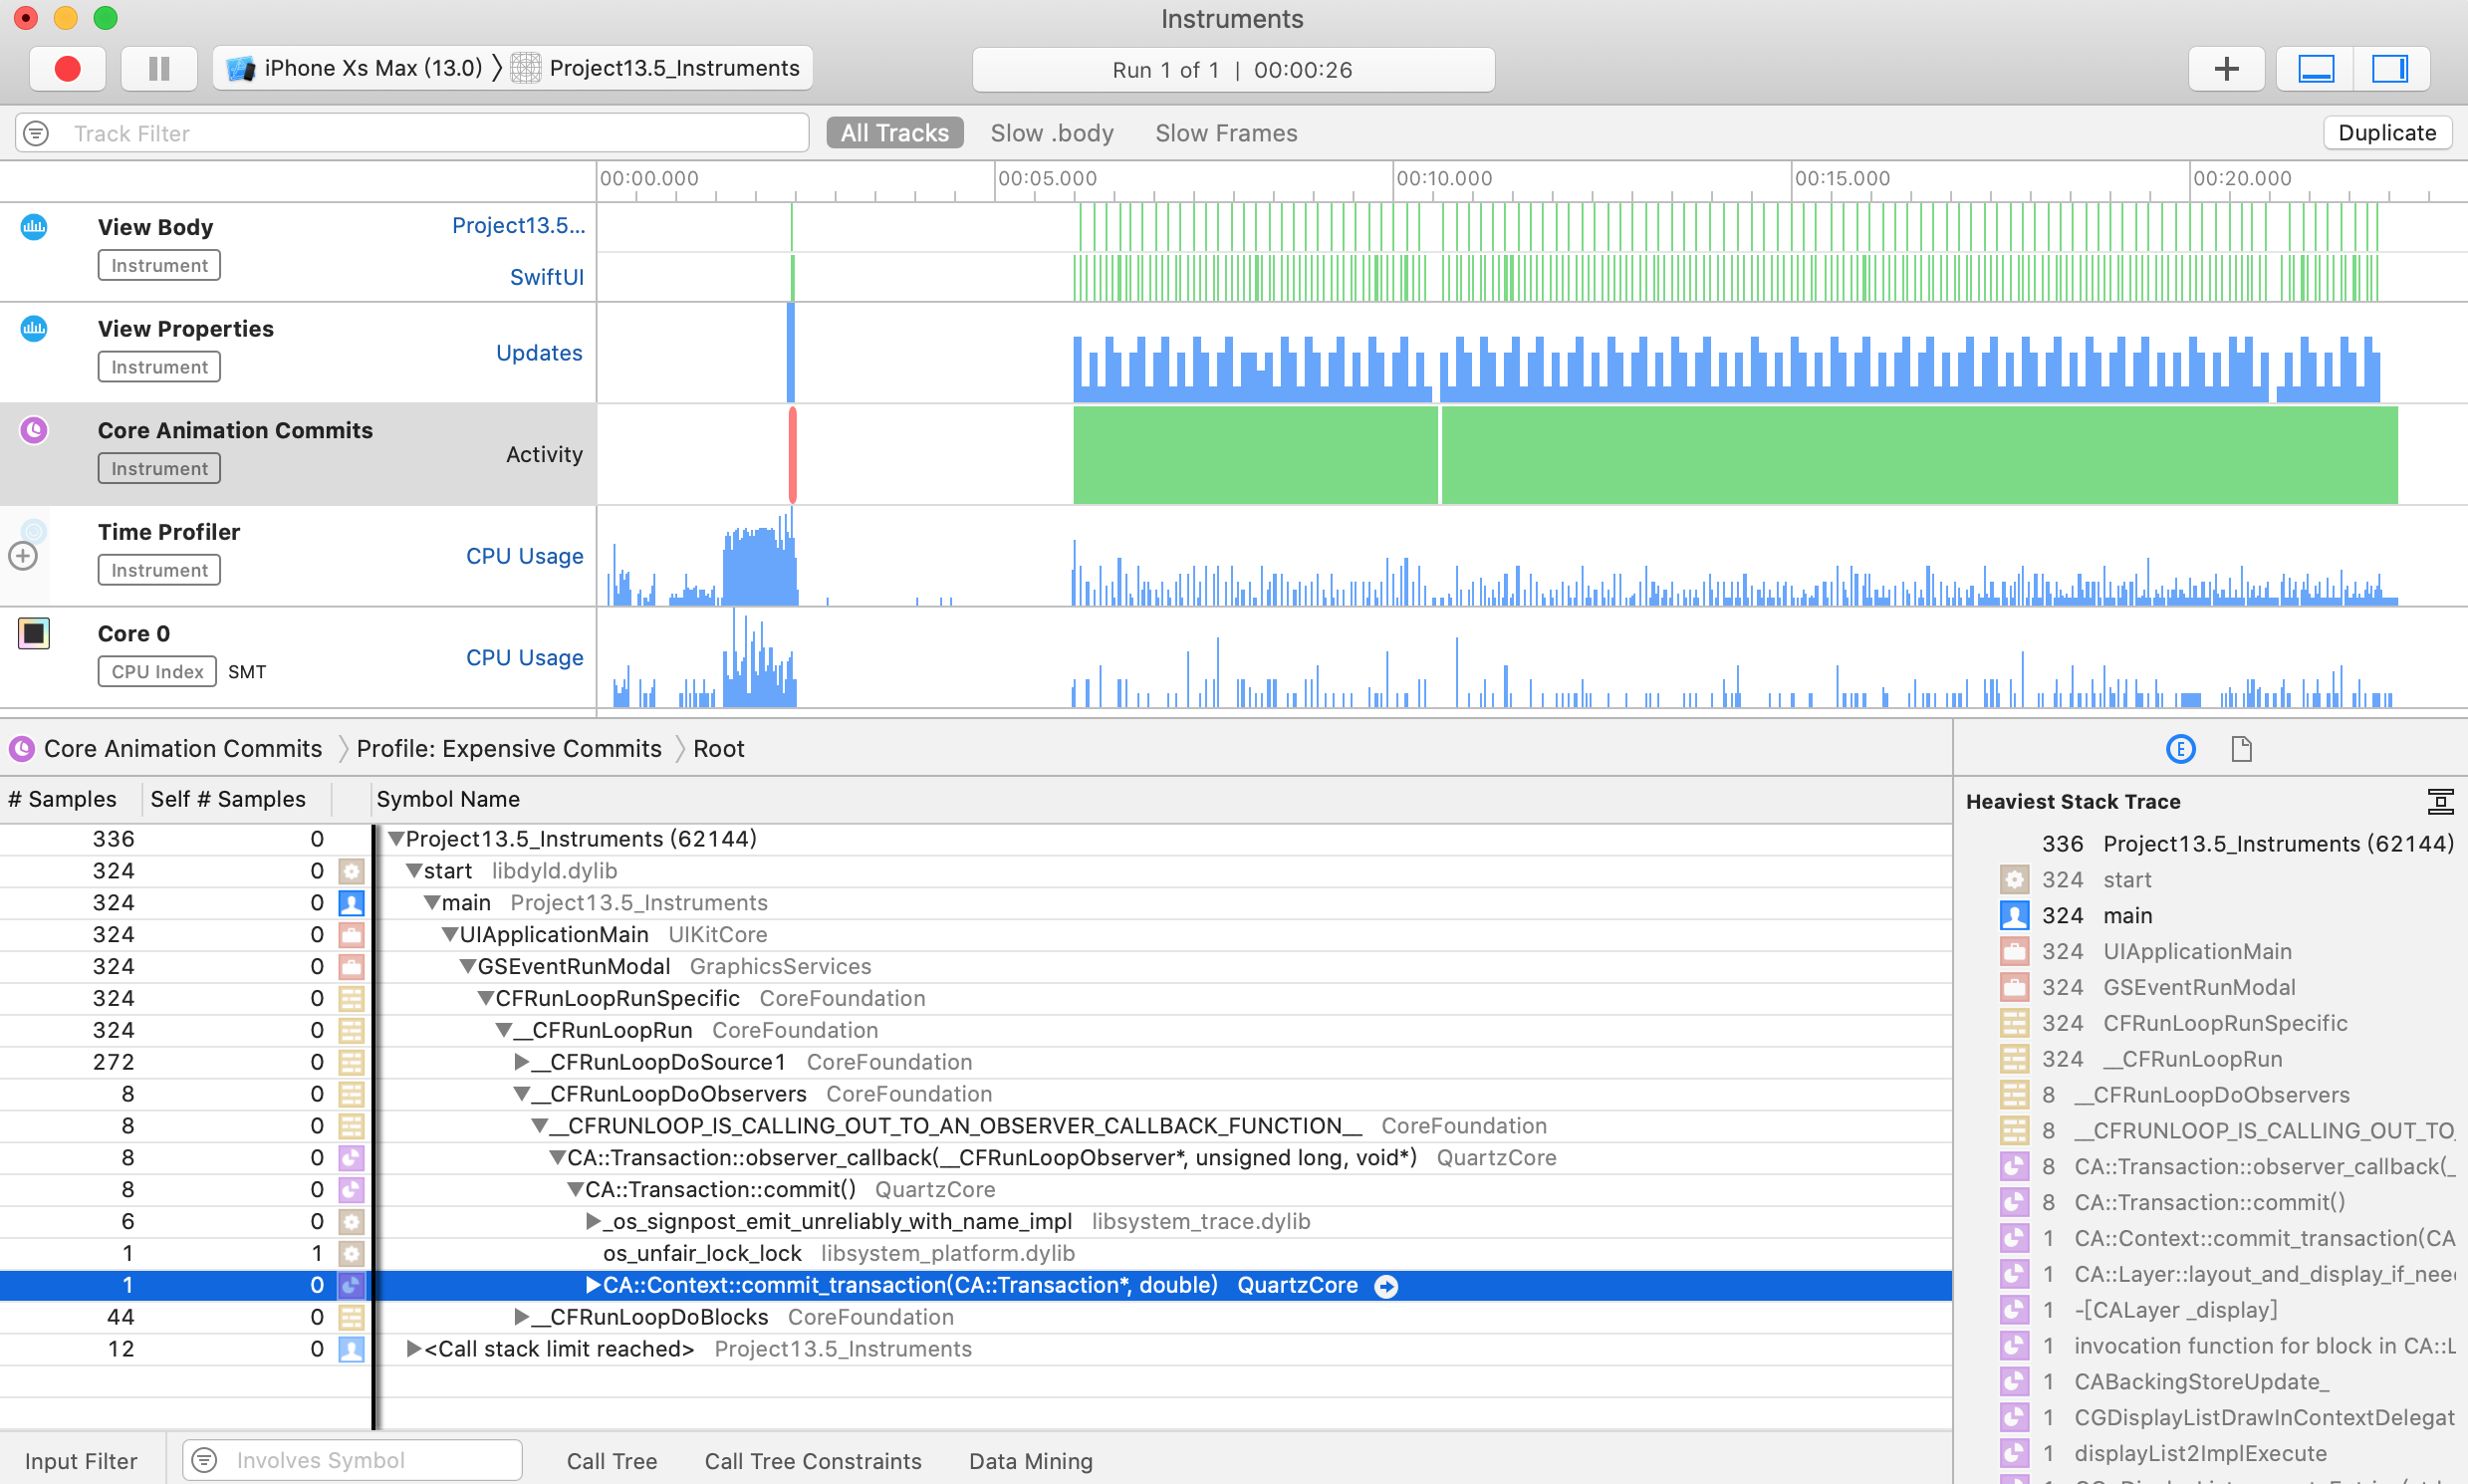The width and height of the screenshot is (2468, 1484).
Task: Click the Involves Symbol filter field
Action: tap(352, 1460)
